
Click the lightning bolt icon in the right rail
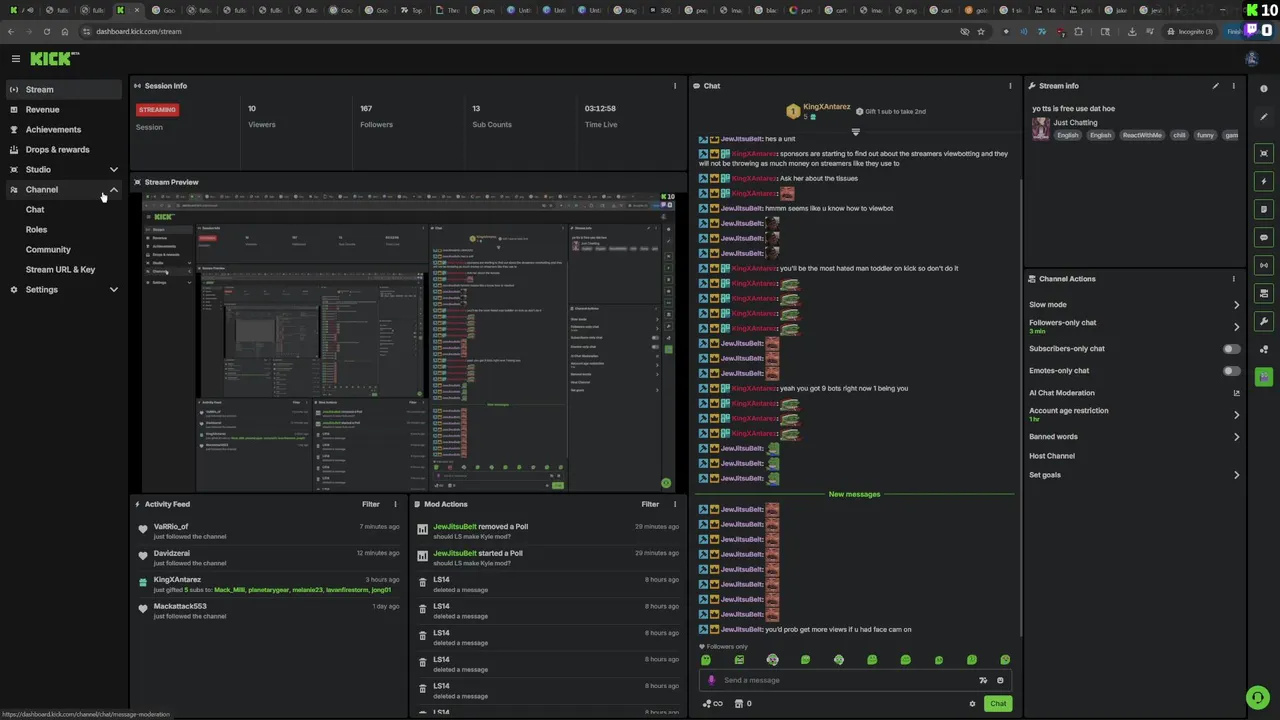(1264, 181)
